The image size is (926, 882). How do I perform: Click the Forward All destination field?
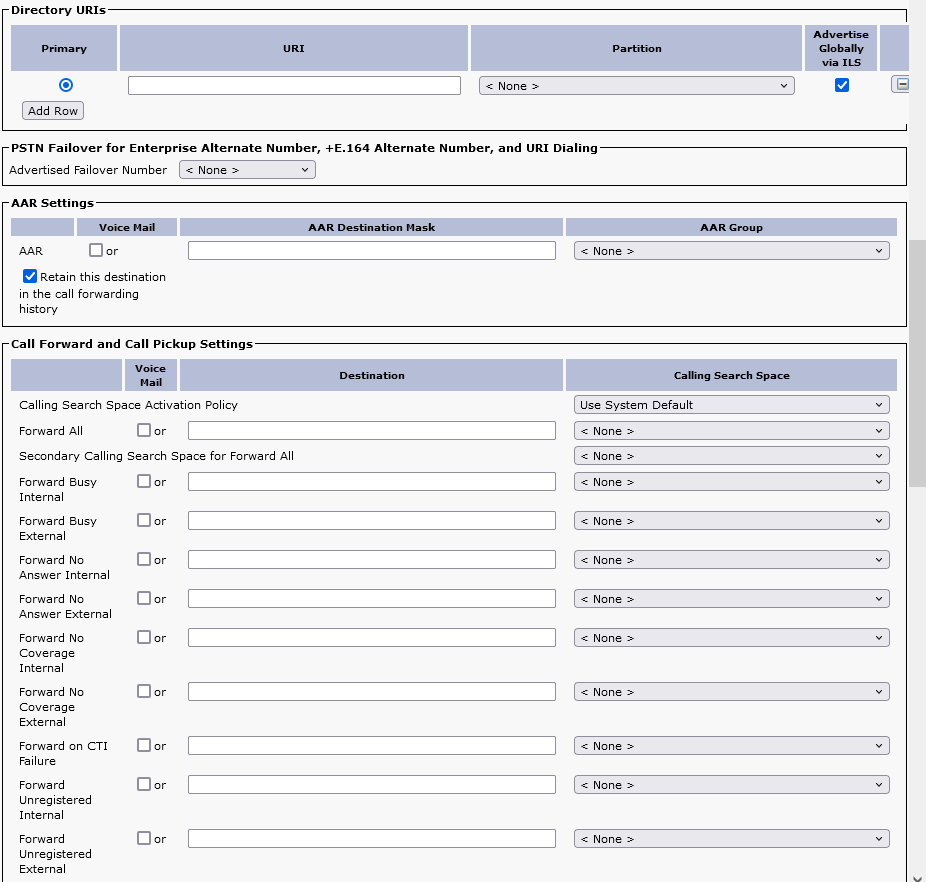click(371, 431)
